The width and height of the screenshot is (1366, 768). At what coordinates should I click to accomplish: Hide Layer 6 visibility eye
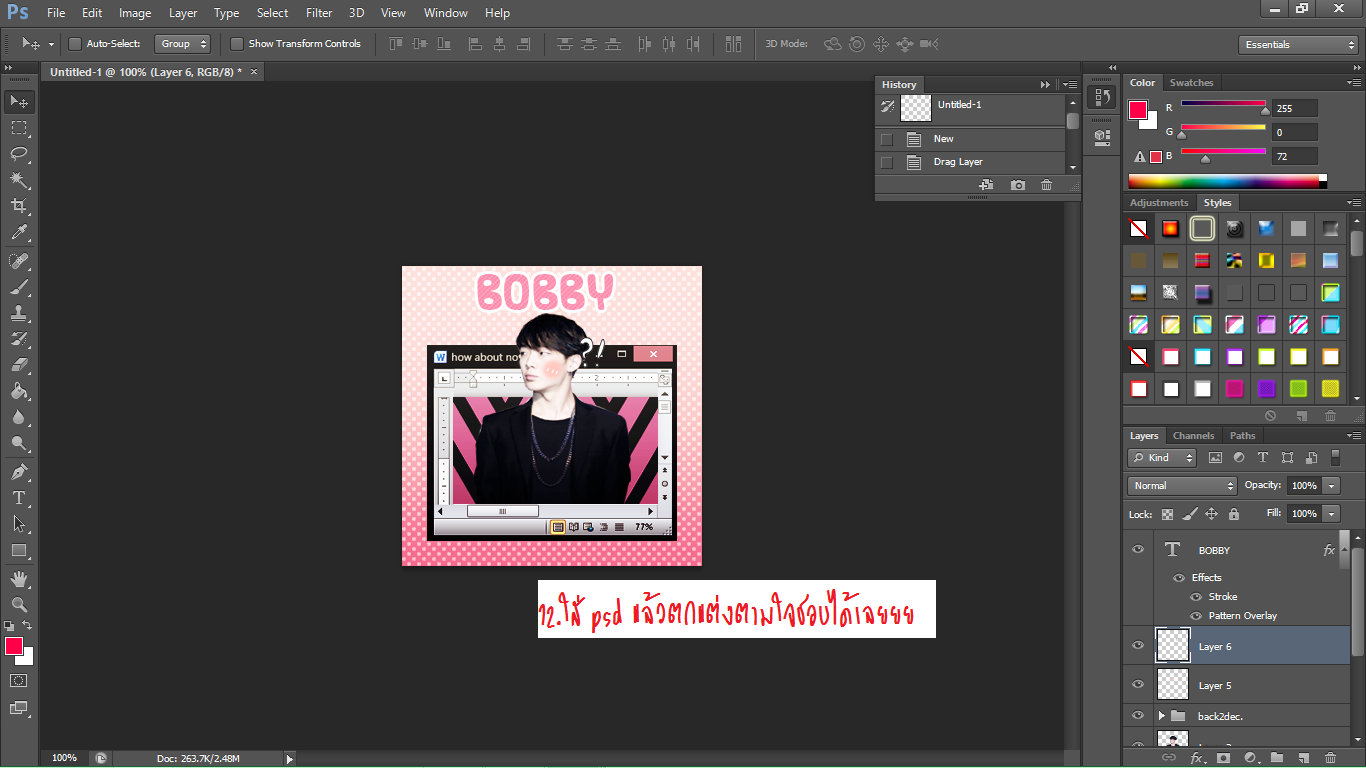(x=1137, y=646)
